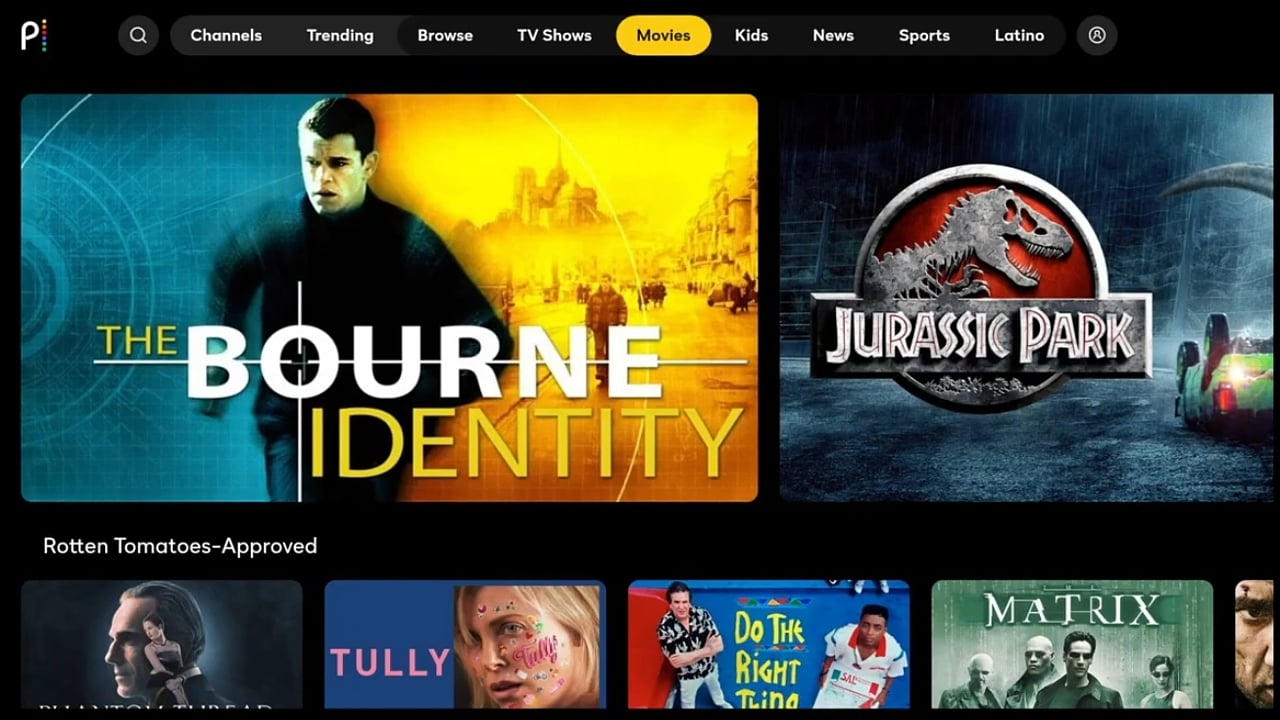The height and width of the screenshot is (720, 1280).
Task: Go to the Sports tab
Action: [x=924, y=35]
